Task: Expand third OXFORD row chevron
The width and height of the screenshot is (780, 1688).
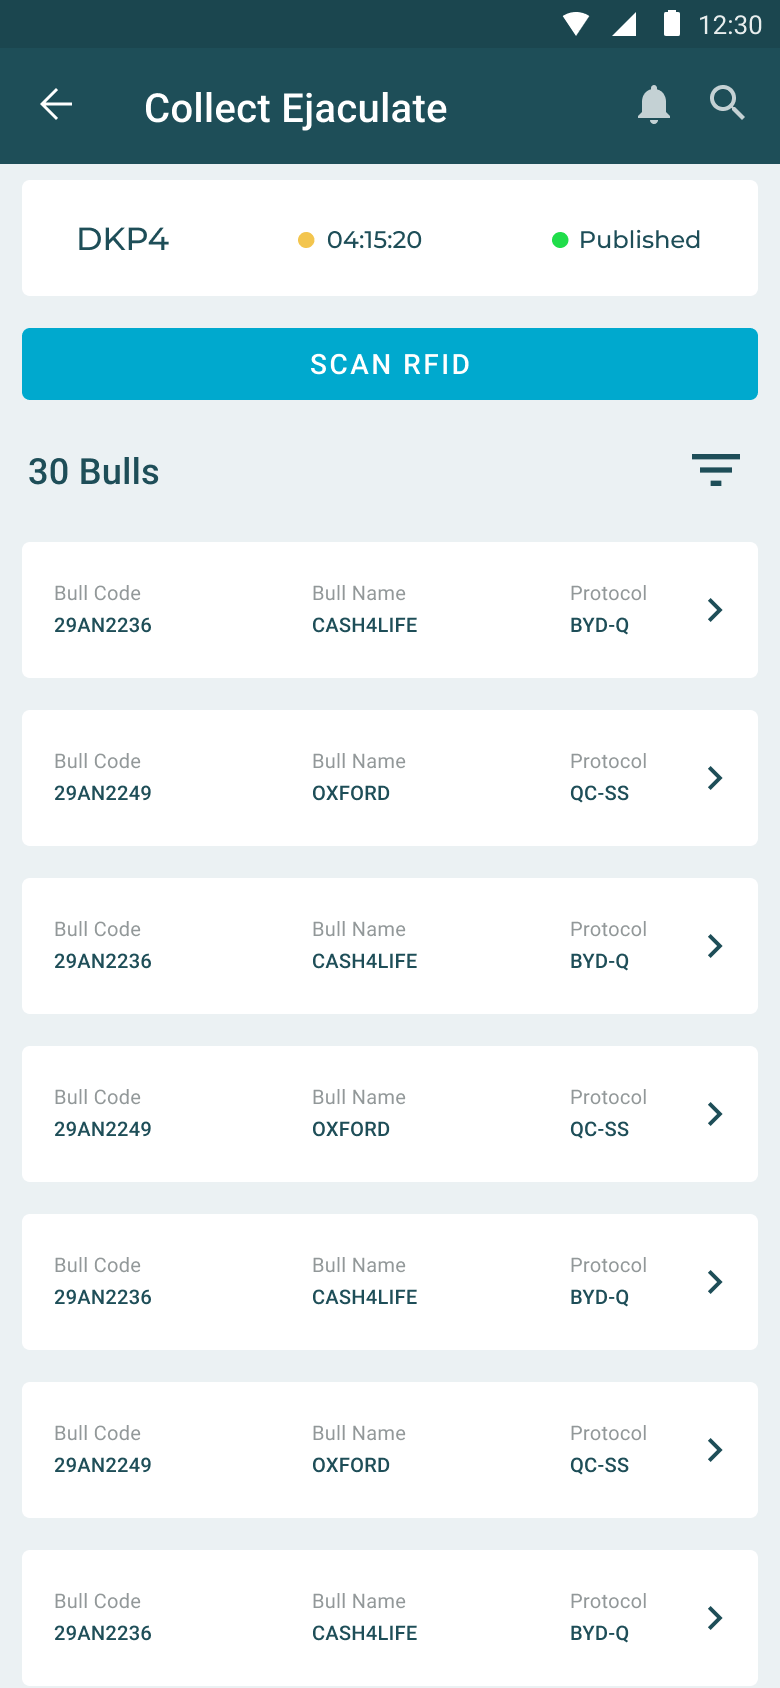Action: (x=715, y=1450)
